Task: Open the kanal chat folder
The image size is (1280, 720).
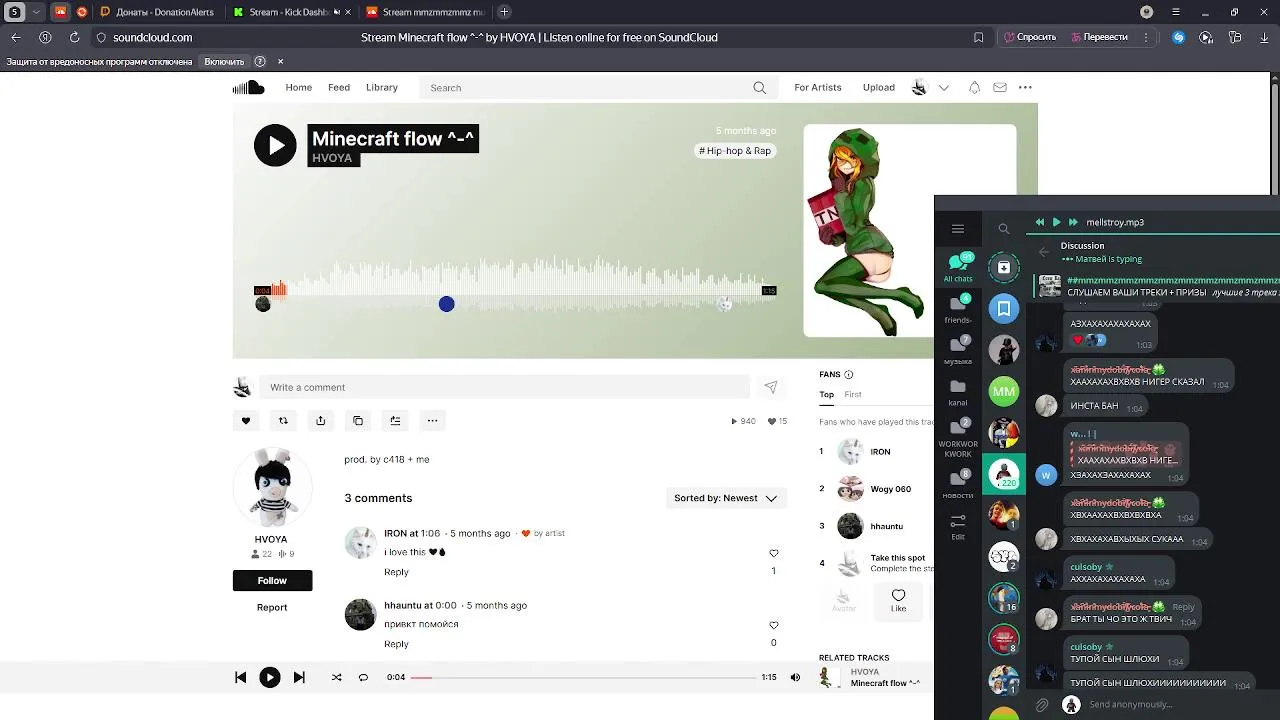Action: coord(958,391)
